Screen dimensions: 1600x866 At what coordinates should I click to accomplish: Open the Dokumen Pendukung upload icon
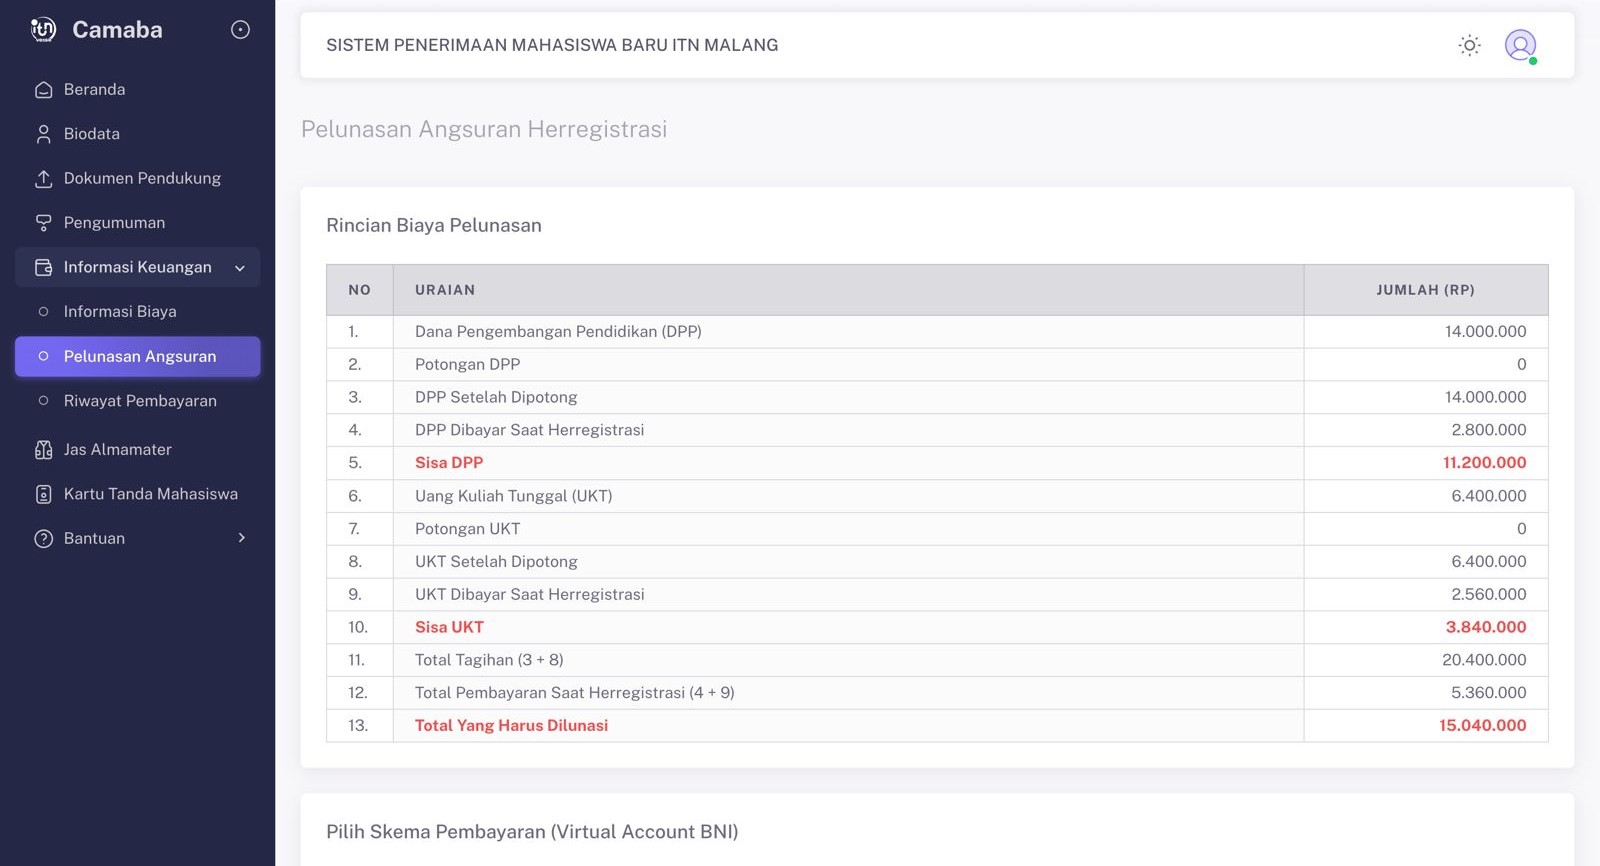coord(43,179)
